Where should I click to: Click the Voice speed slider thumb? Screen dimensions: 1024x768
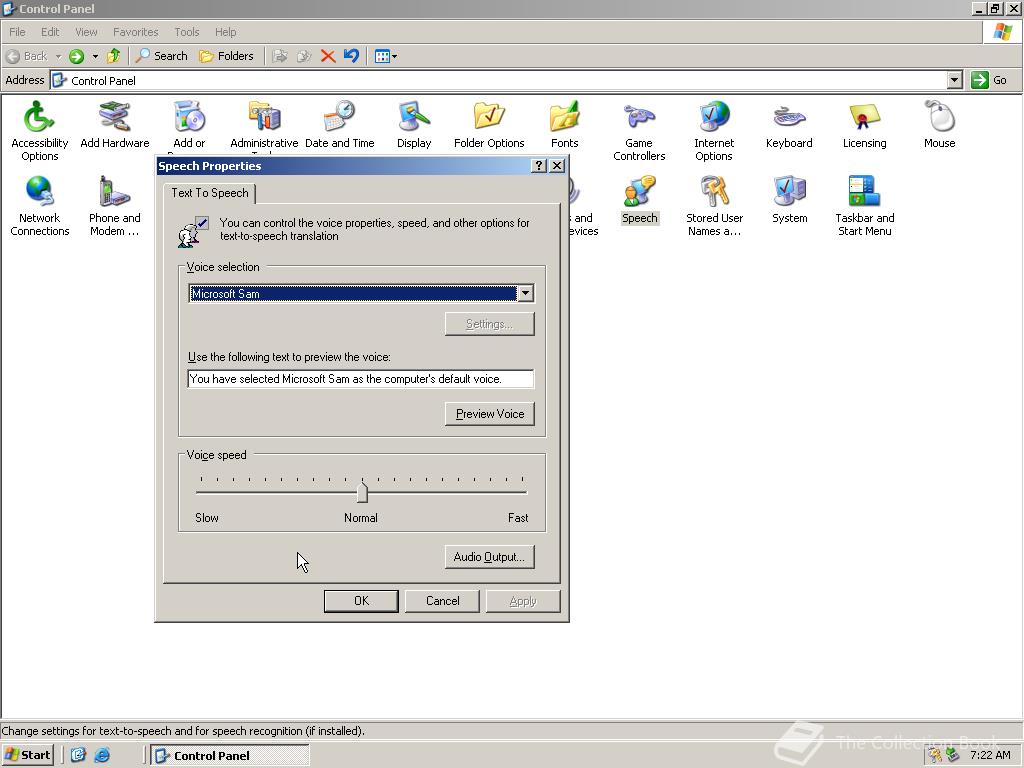(x=362, y=492)
